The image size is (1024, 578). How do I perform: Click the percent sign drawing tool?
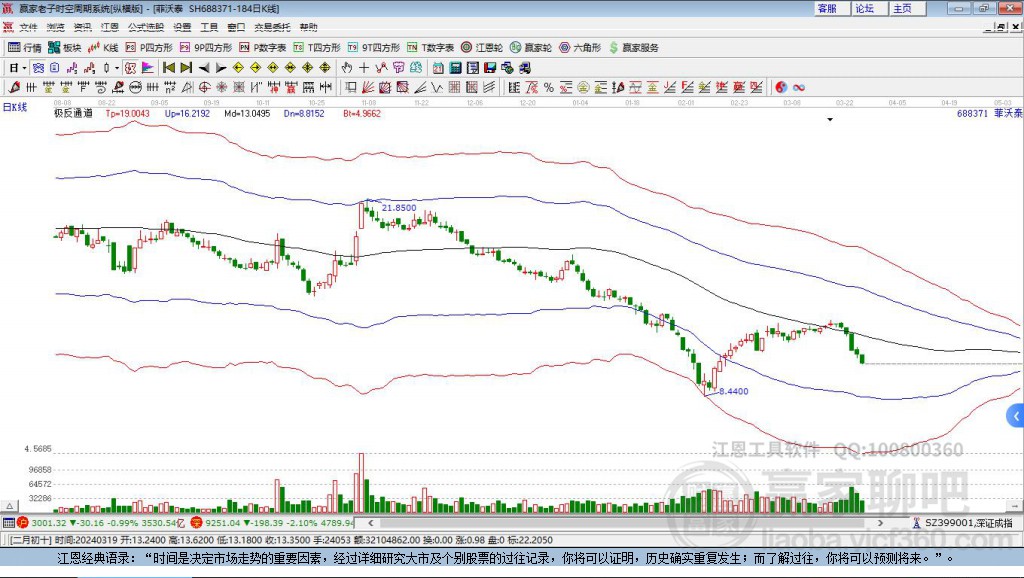[549, 87]
